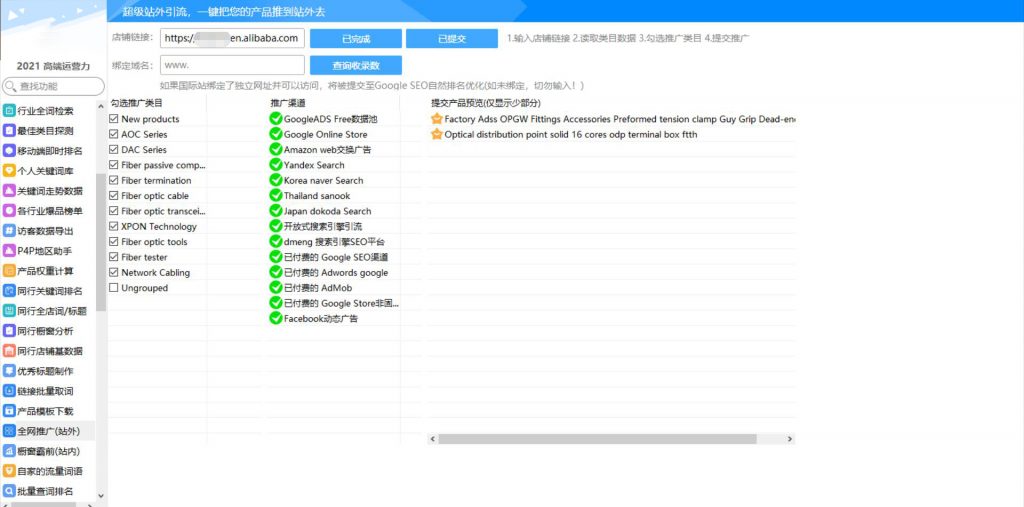
Task: Click the 已完成 button
Action: 356,39
